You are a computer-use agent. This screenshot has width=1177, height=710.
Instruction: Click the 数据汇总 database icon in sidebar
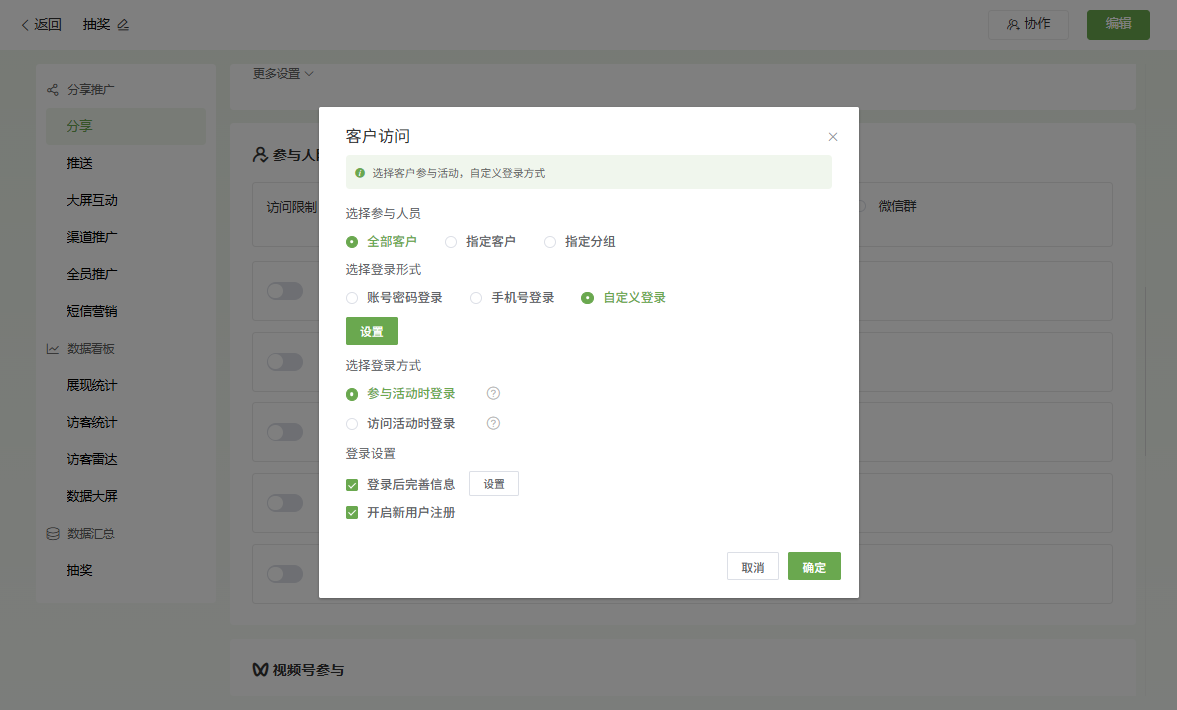click(x=53, y=534)
